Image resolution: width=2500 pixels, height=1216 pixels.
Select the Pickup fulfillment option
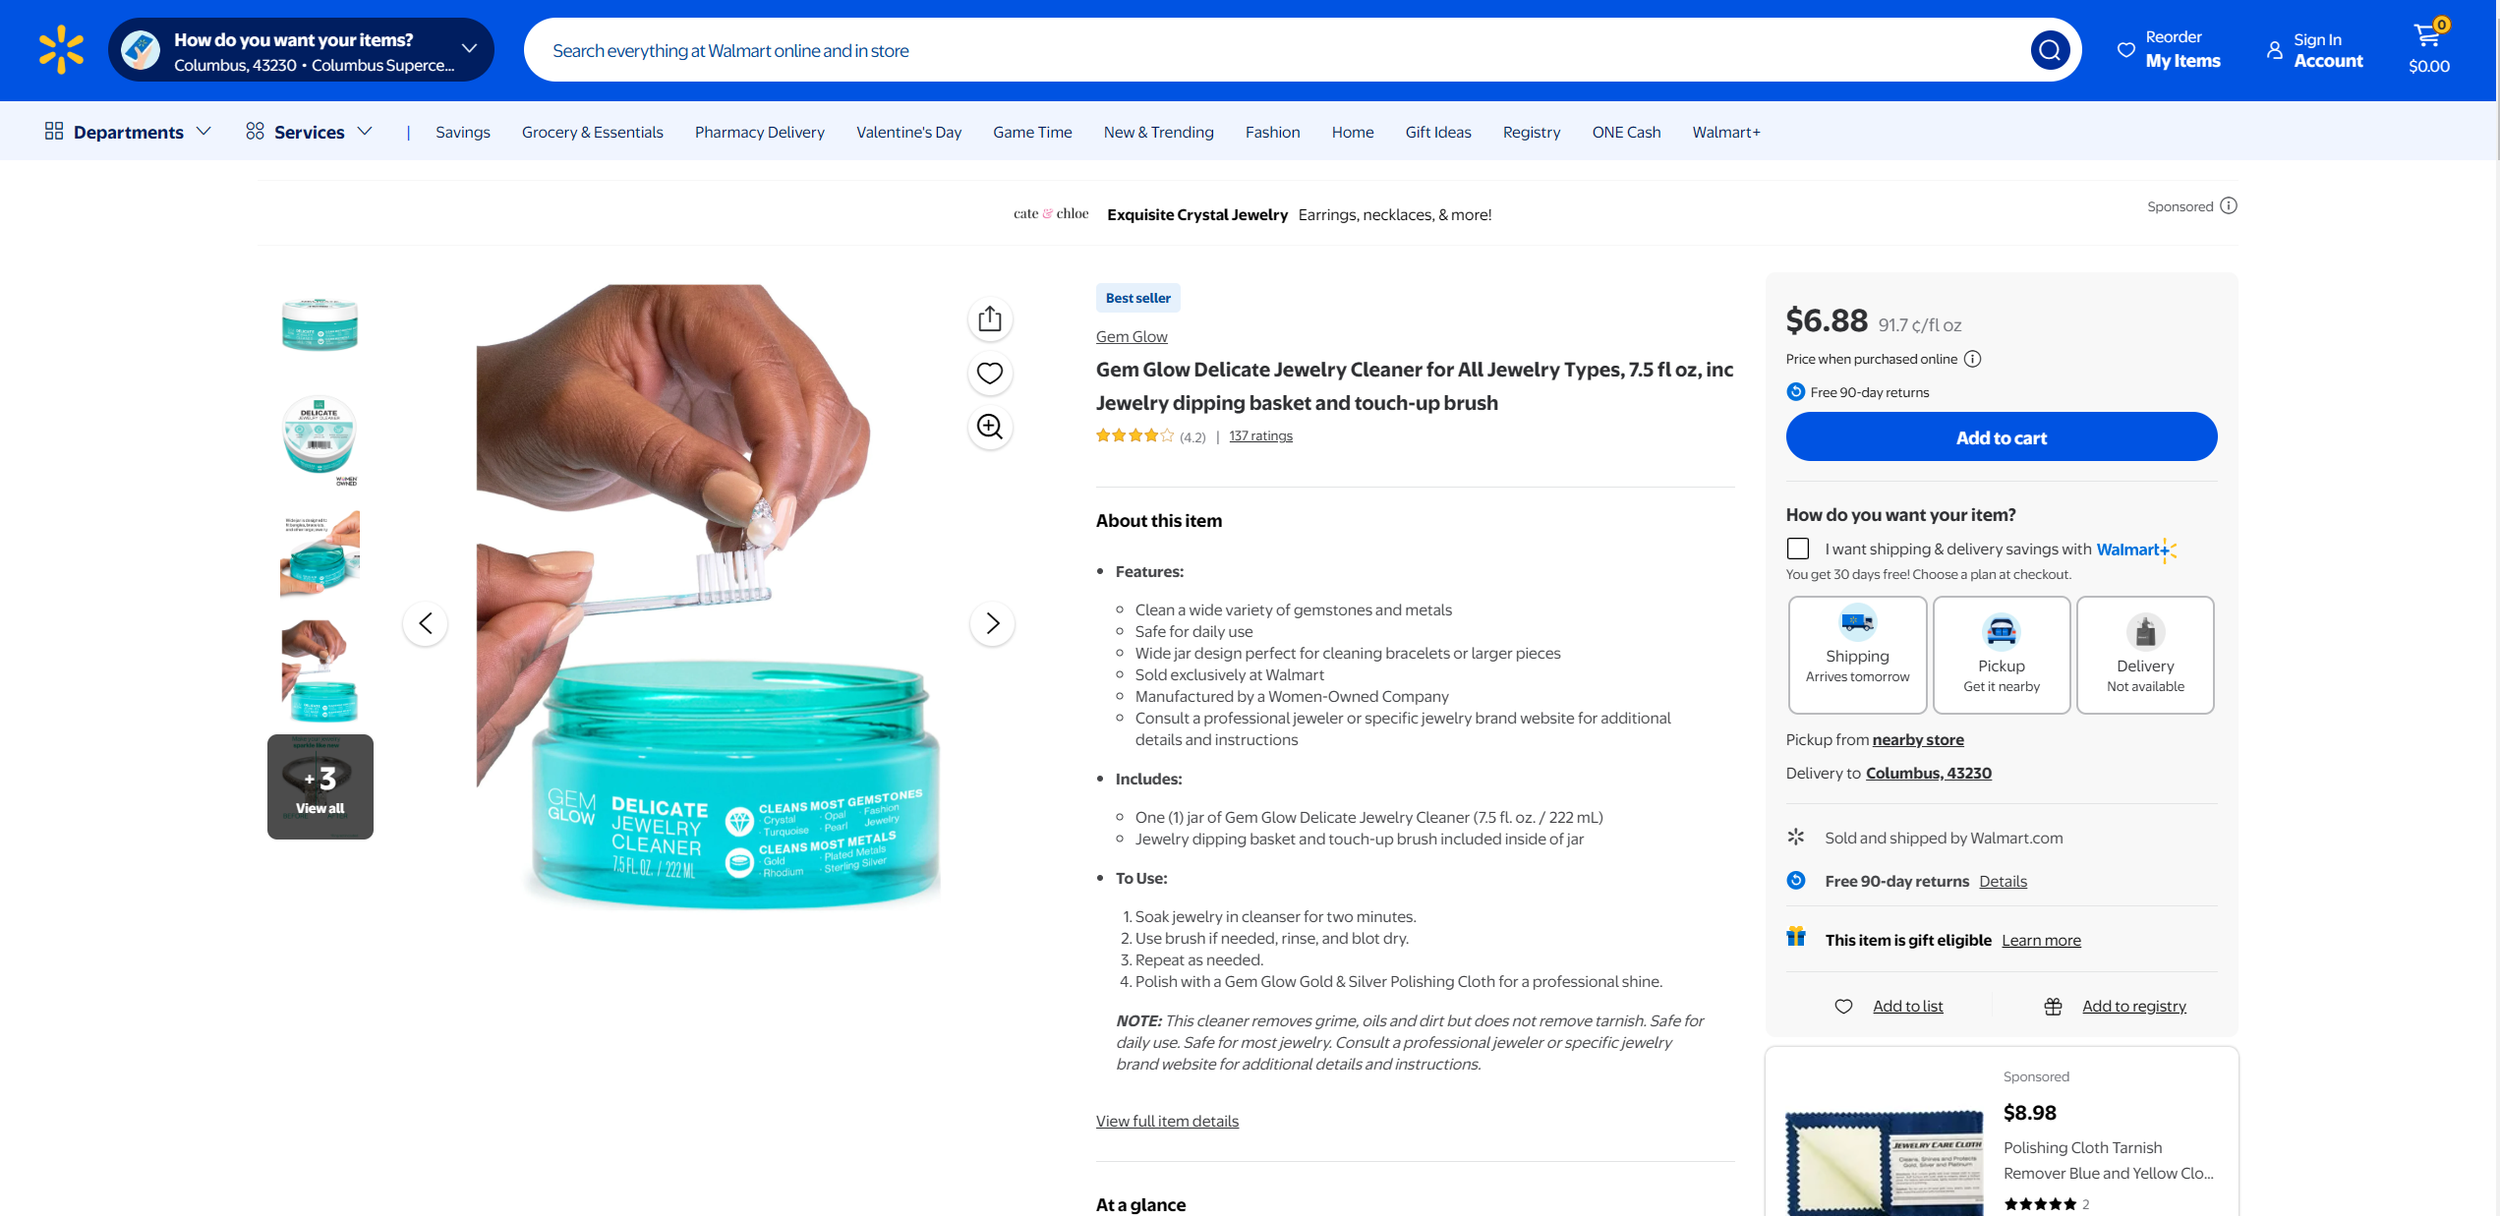pyautogui.click(x=2001, y=655)
